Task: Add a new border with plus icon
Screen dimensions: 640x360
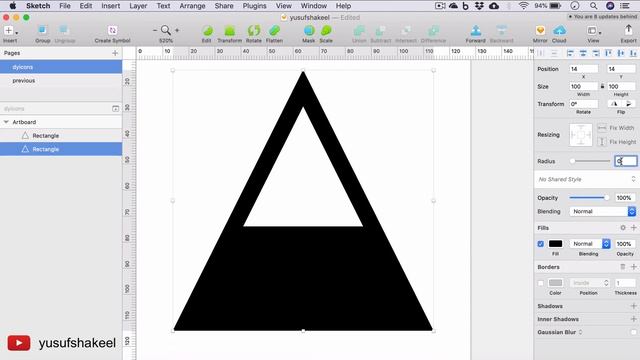Action: tap(633, 267)
